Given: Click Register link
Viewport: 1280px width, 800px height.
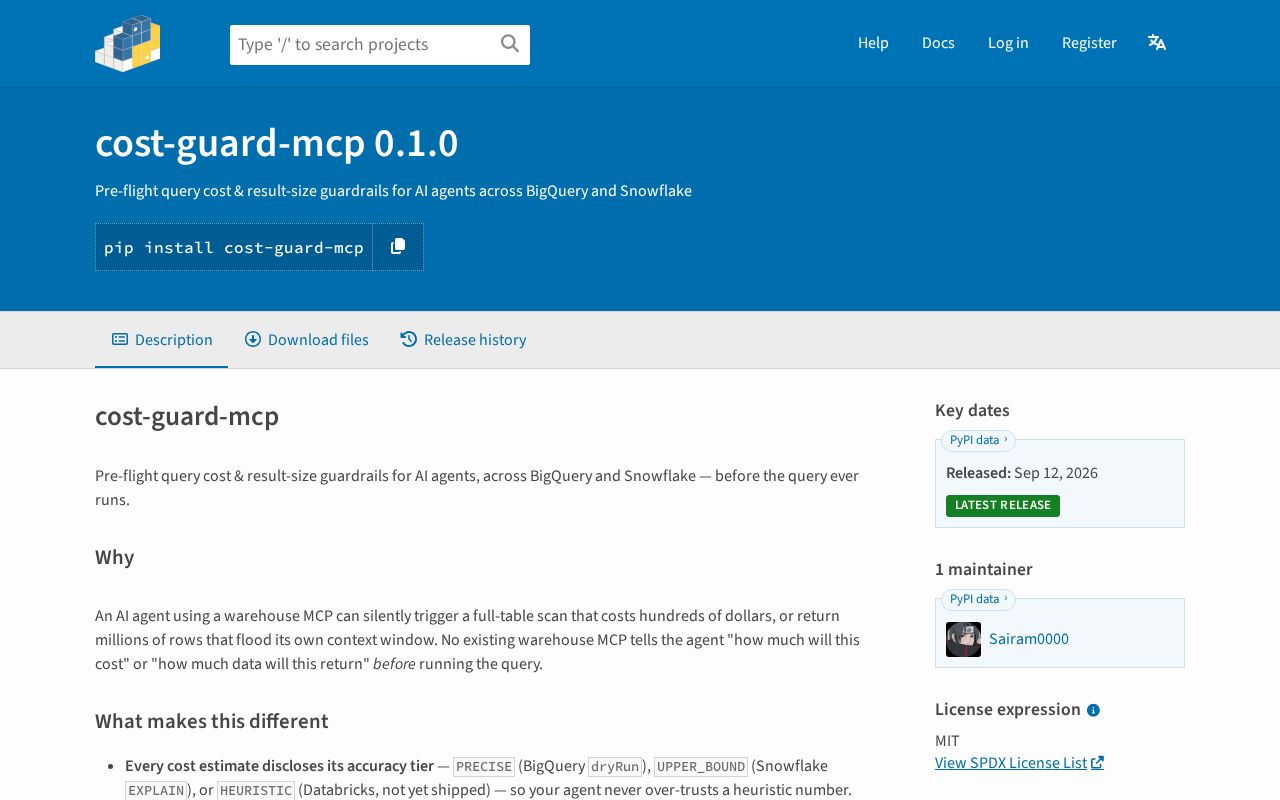Looking at the screenshot, I should coord(1089,42).
